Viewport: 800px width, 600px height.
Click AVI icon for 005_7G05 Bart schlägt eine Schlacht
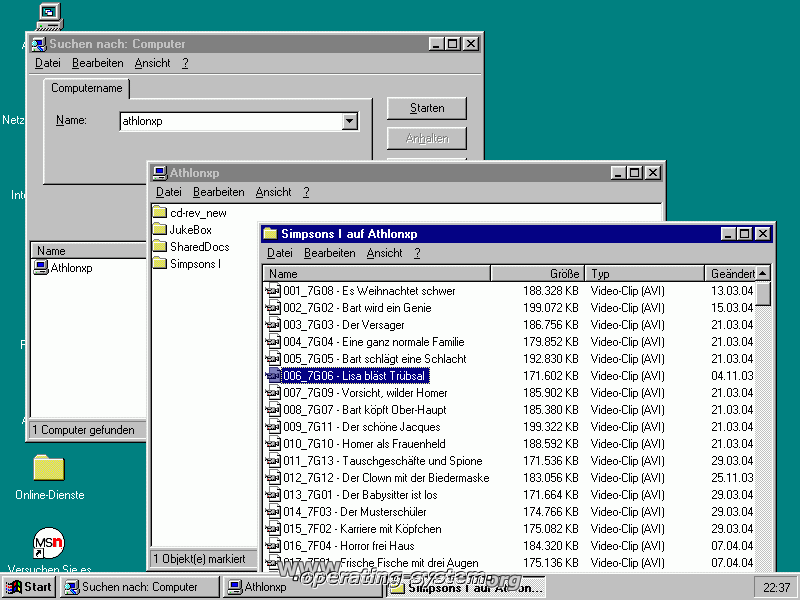tap(273, 359)
